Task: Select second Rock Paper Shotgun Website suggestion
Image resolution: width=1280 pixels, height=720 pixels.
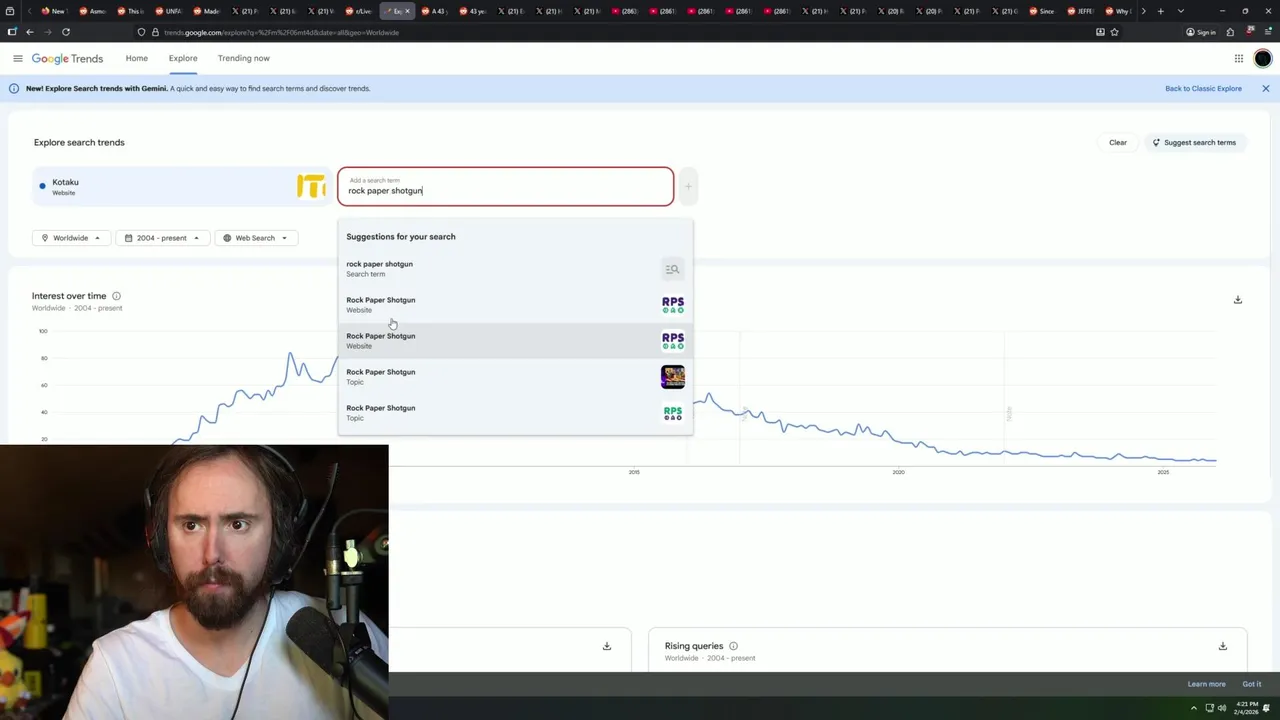Action: [515, 340]
